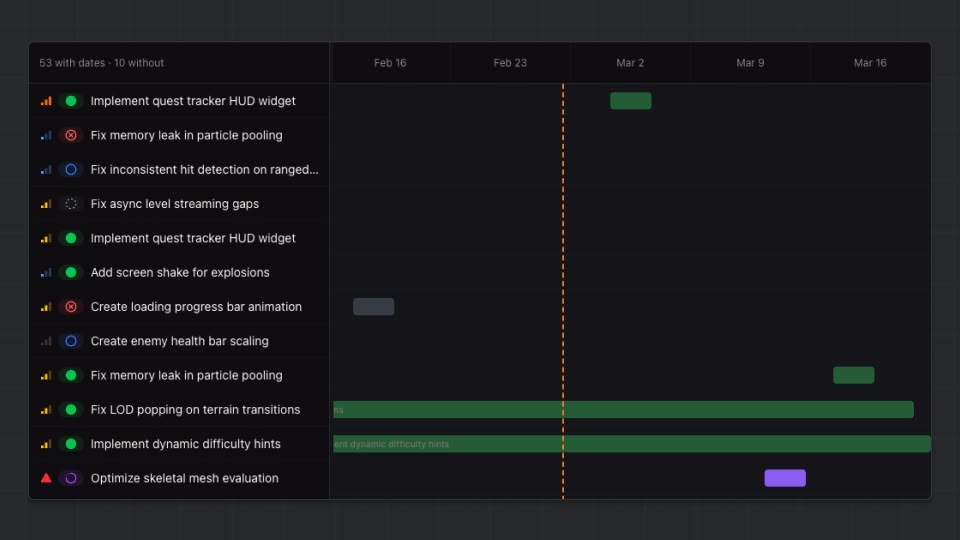Viewport: 960px width, 540px height.
Task: Click the '53 with dates · 10 without' summary
Action: click(x=102, y=62)
